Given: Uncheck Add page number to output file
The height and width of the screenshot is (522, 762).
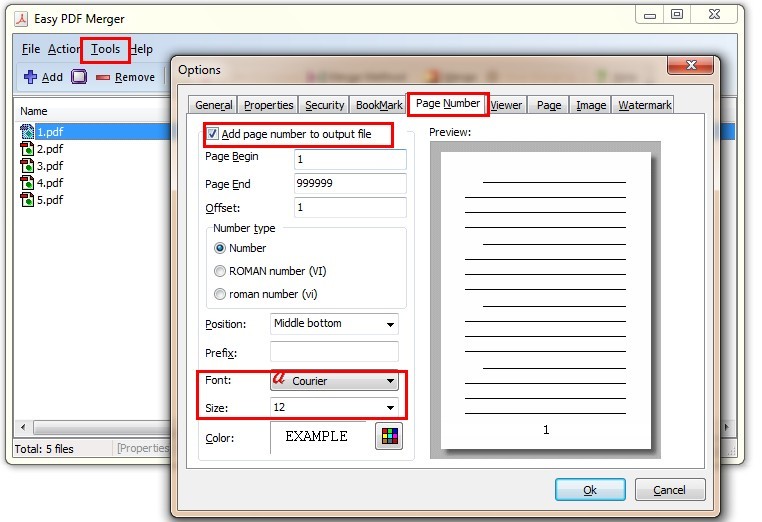Looking at the screenshot, I should (x=213, y=134).
